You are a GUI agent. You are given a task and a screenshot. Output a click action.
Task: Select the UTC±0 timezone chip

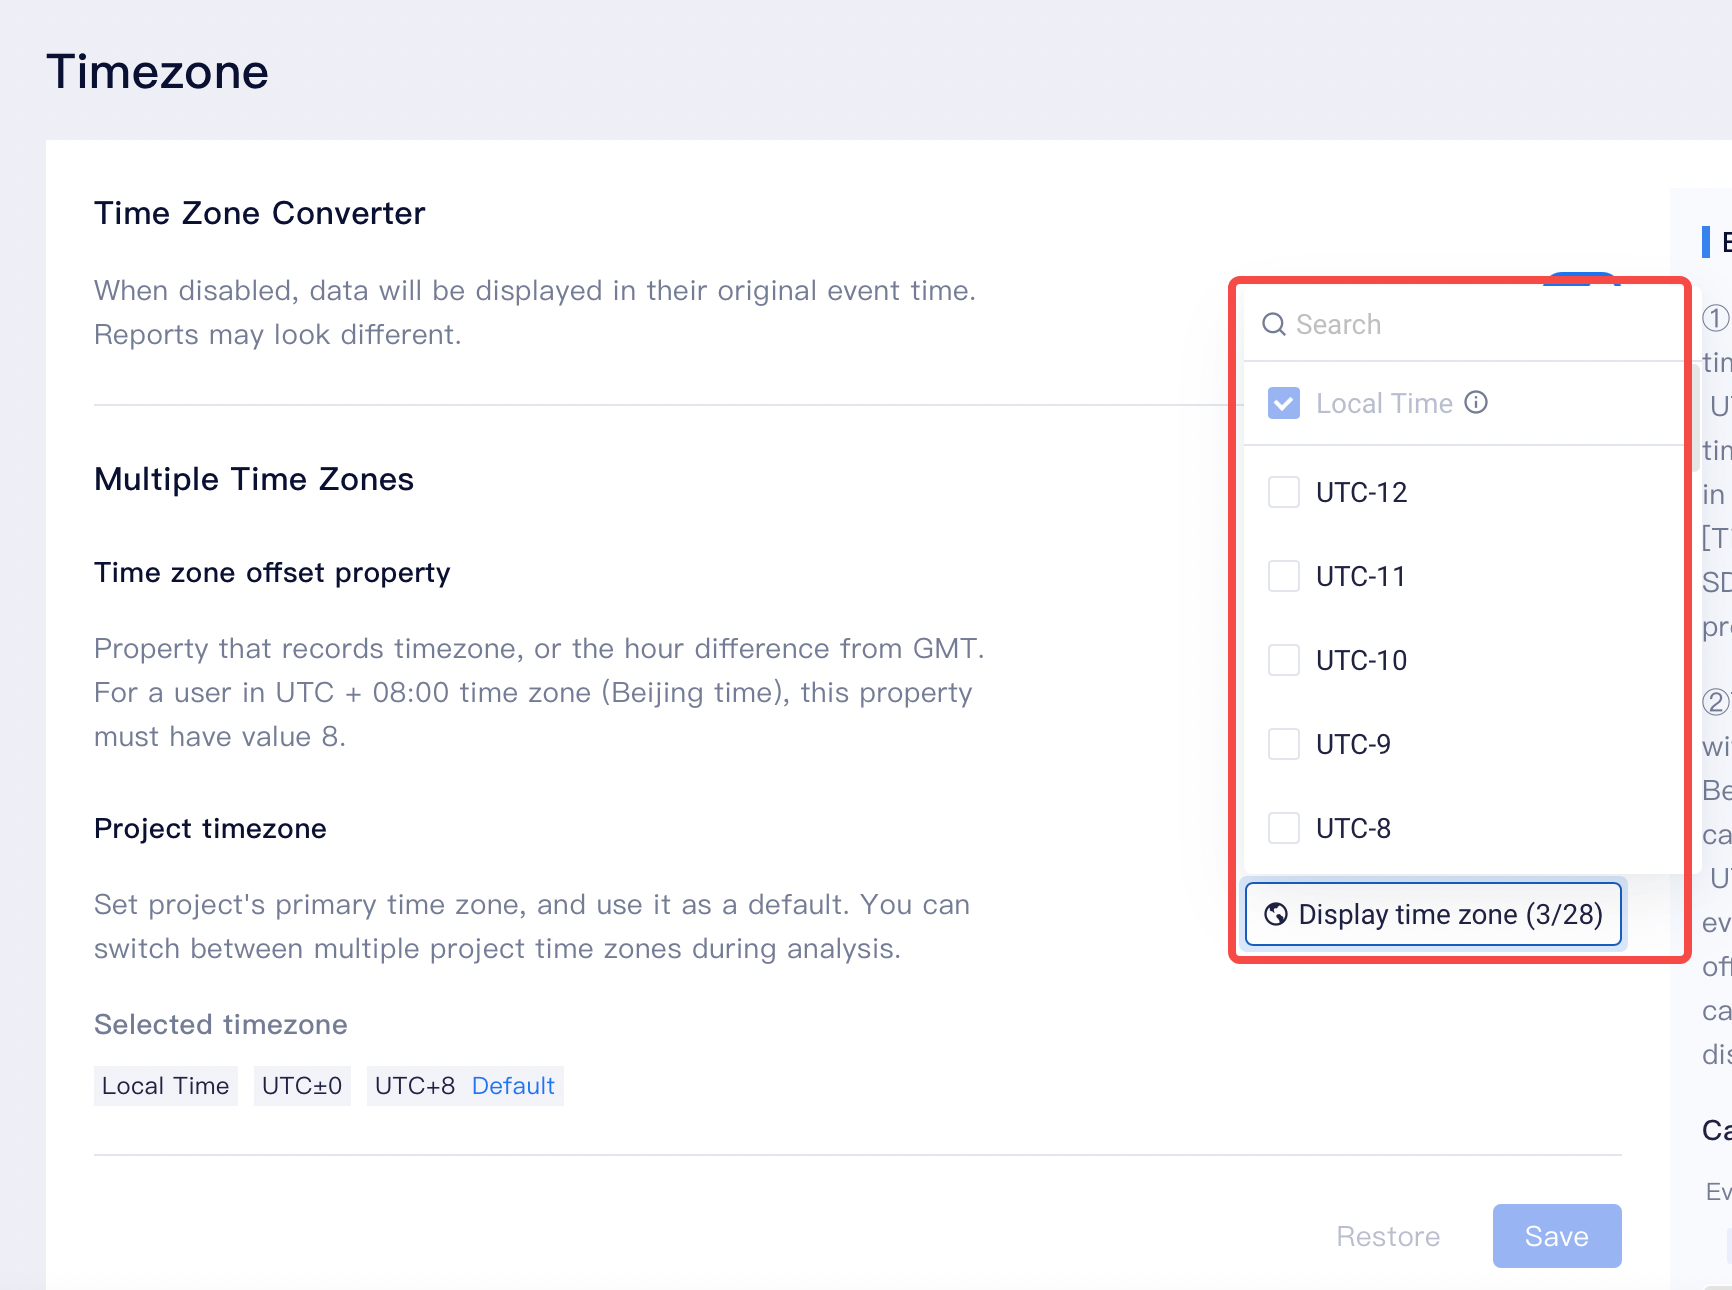(x=302, y=1086)
